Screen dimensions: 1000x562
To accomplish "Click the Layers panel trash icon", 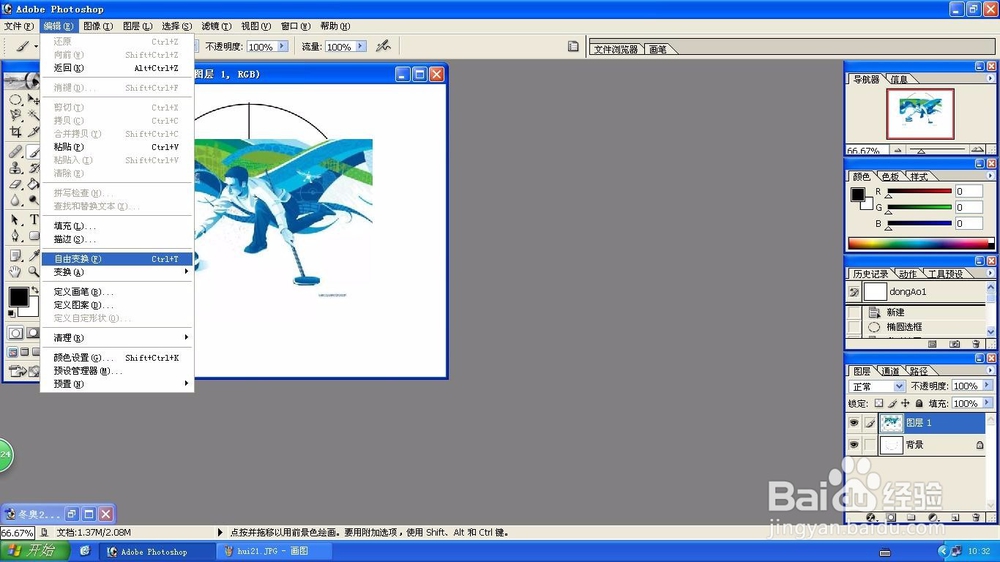I will 976,517.
